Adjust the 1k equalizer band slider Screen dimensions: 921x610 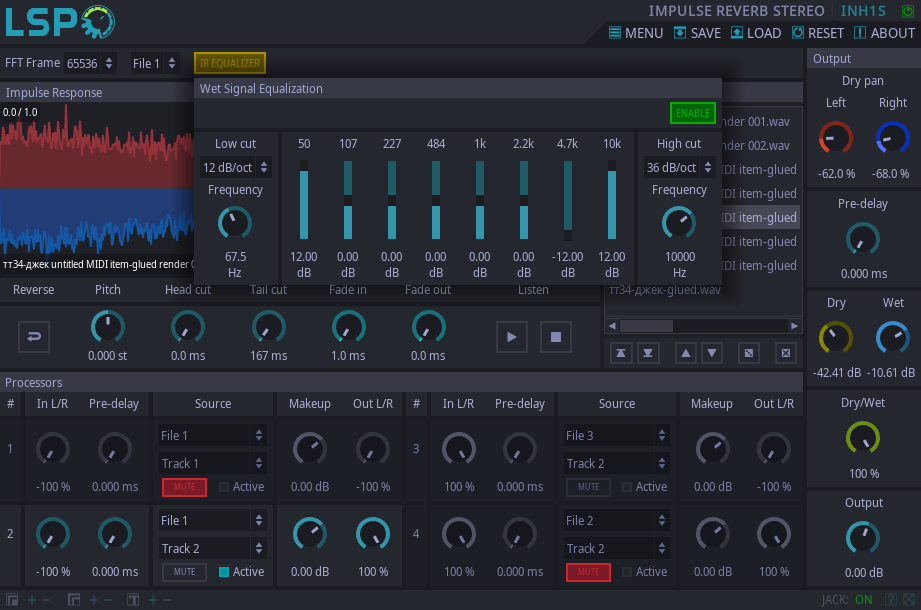tap(480, 200)
